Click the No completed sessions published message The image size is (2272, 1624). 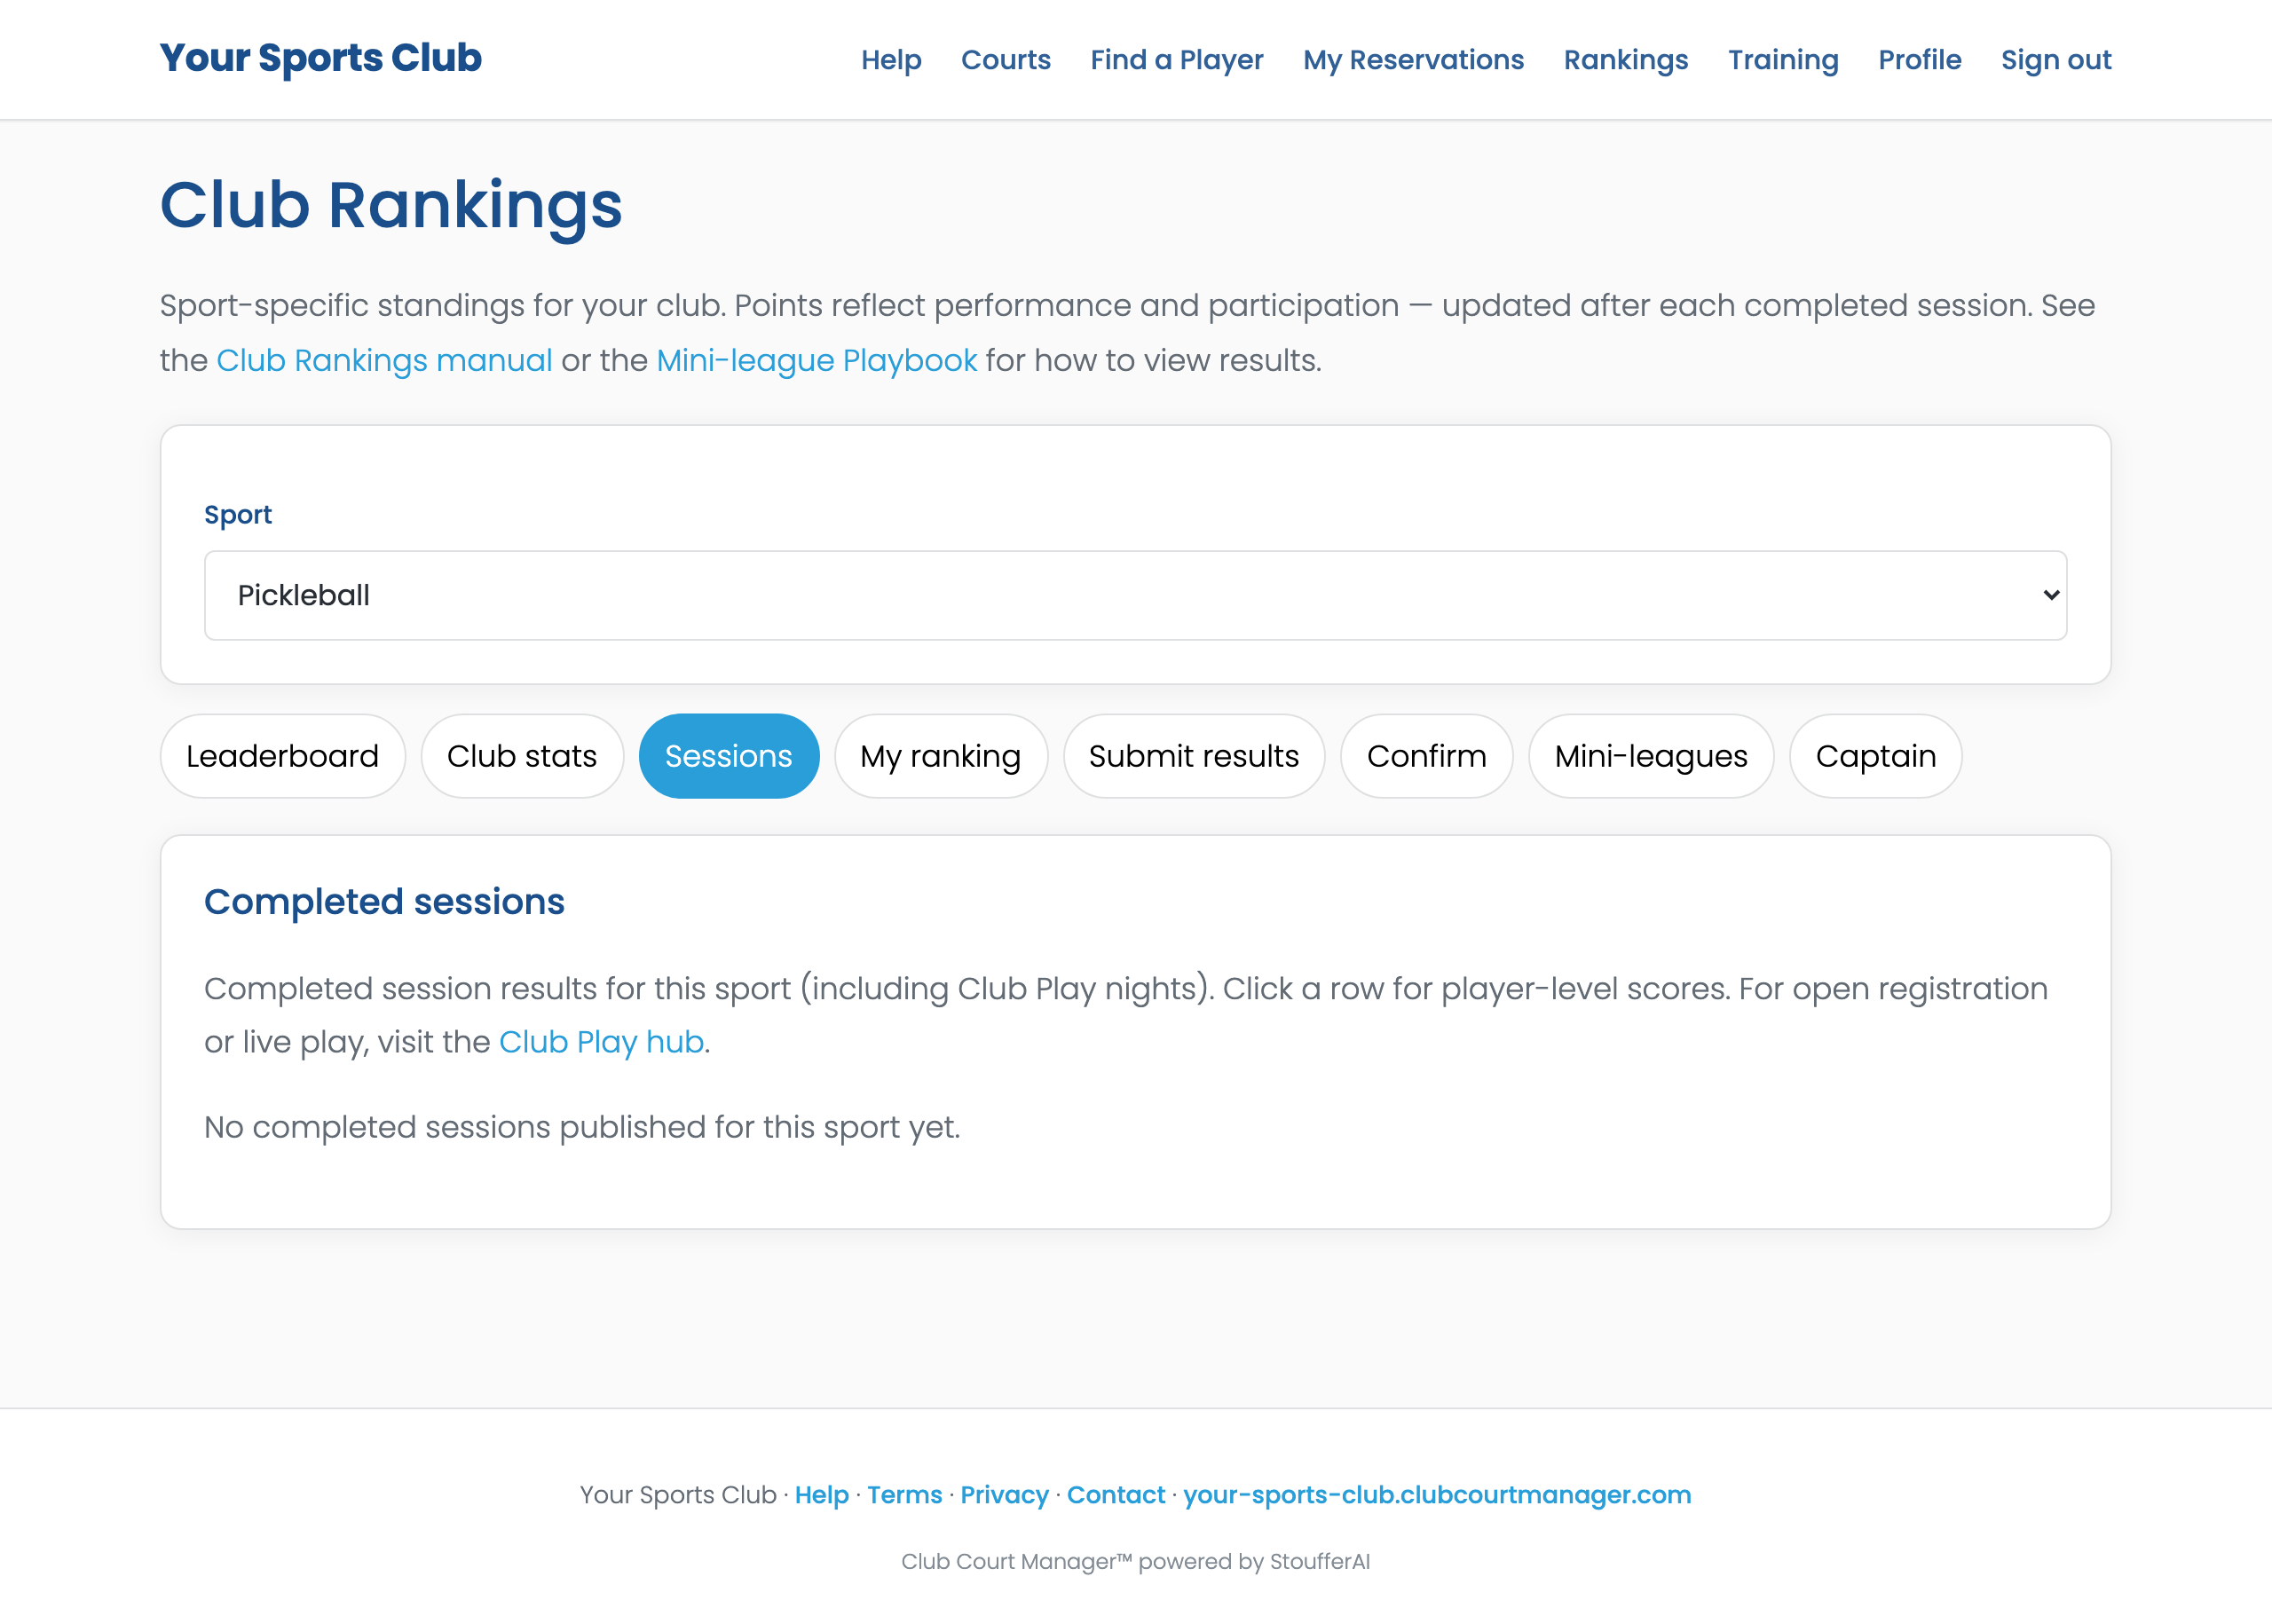582,1127
